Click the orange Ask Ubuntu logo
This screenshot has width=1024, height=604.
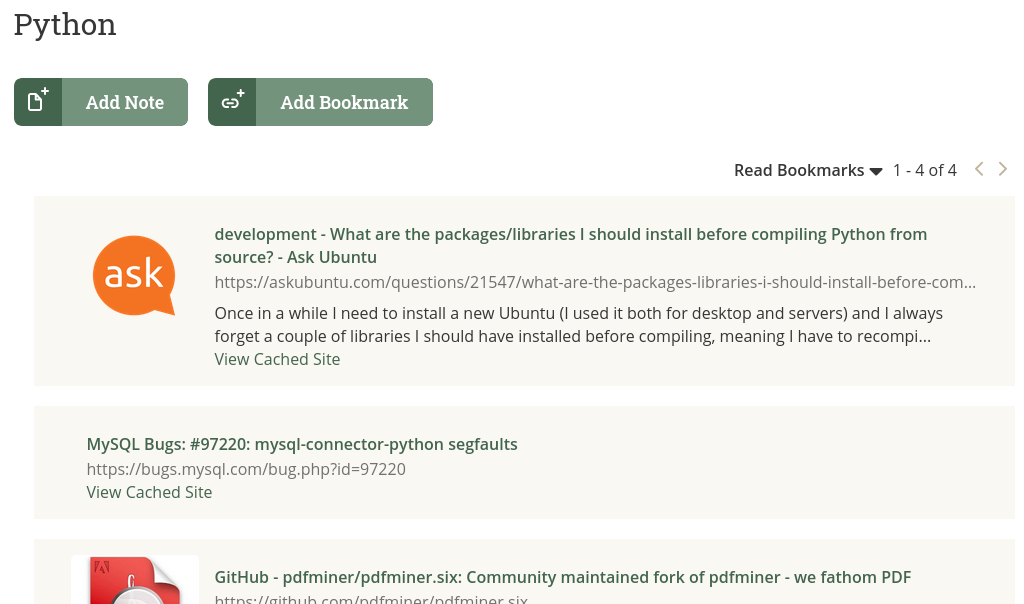[134, 276]
